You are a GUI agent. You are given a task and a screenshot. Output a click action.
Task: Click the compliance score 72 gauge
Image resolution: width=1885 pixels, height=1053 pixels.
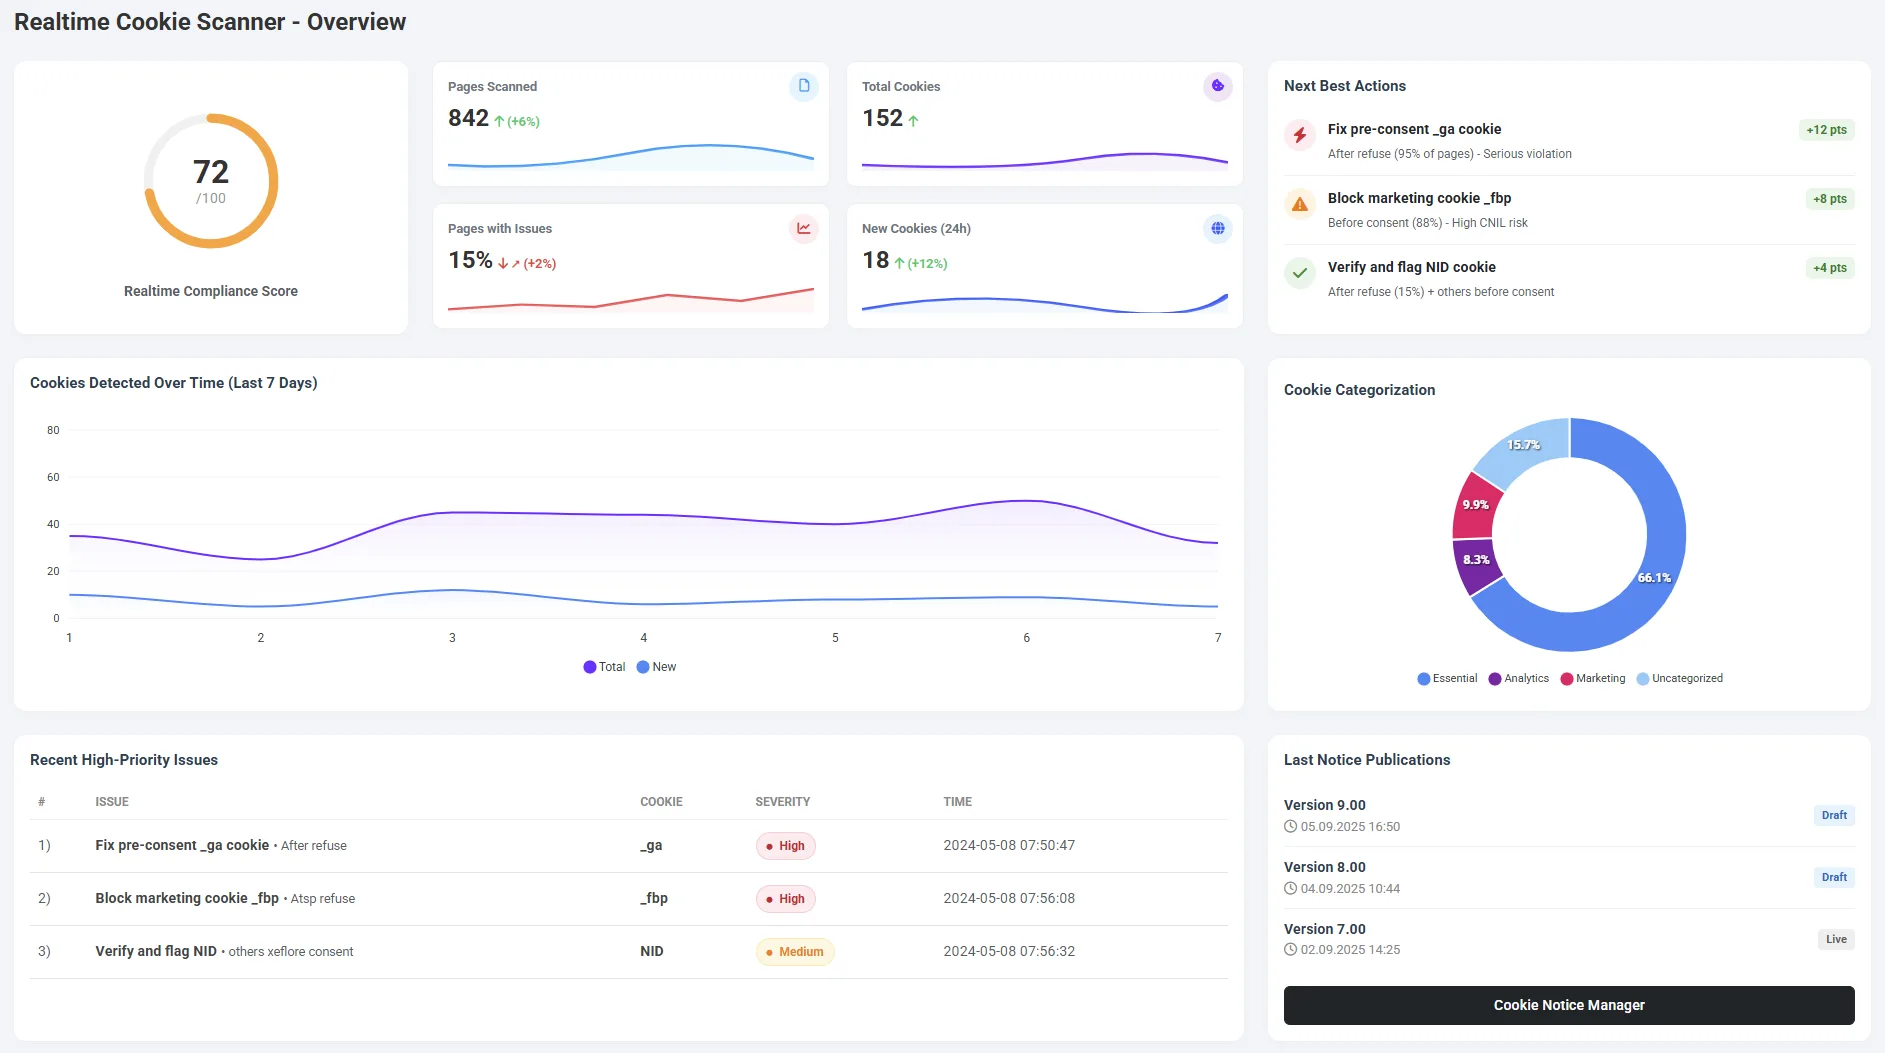pyautogui.click(x=211, y=181)
